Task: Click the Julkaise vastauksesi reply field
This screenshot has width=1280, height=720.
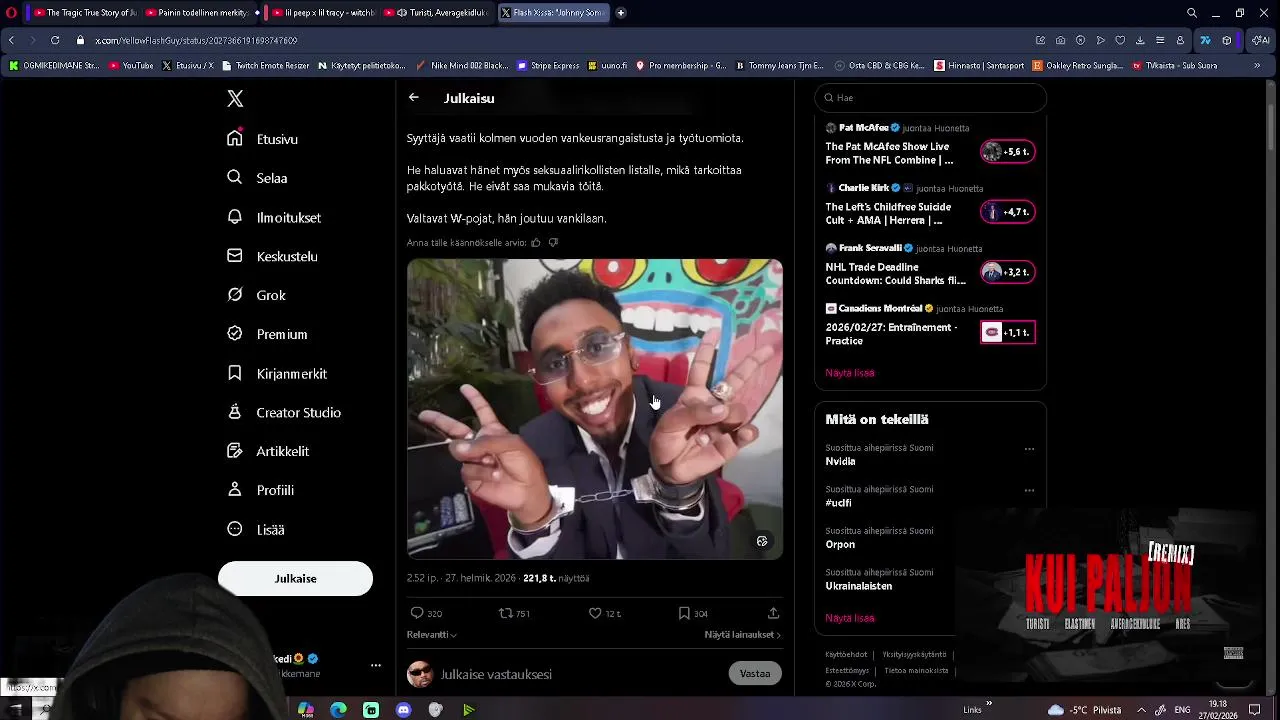Action: [x=580, y=674]
